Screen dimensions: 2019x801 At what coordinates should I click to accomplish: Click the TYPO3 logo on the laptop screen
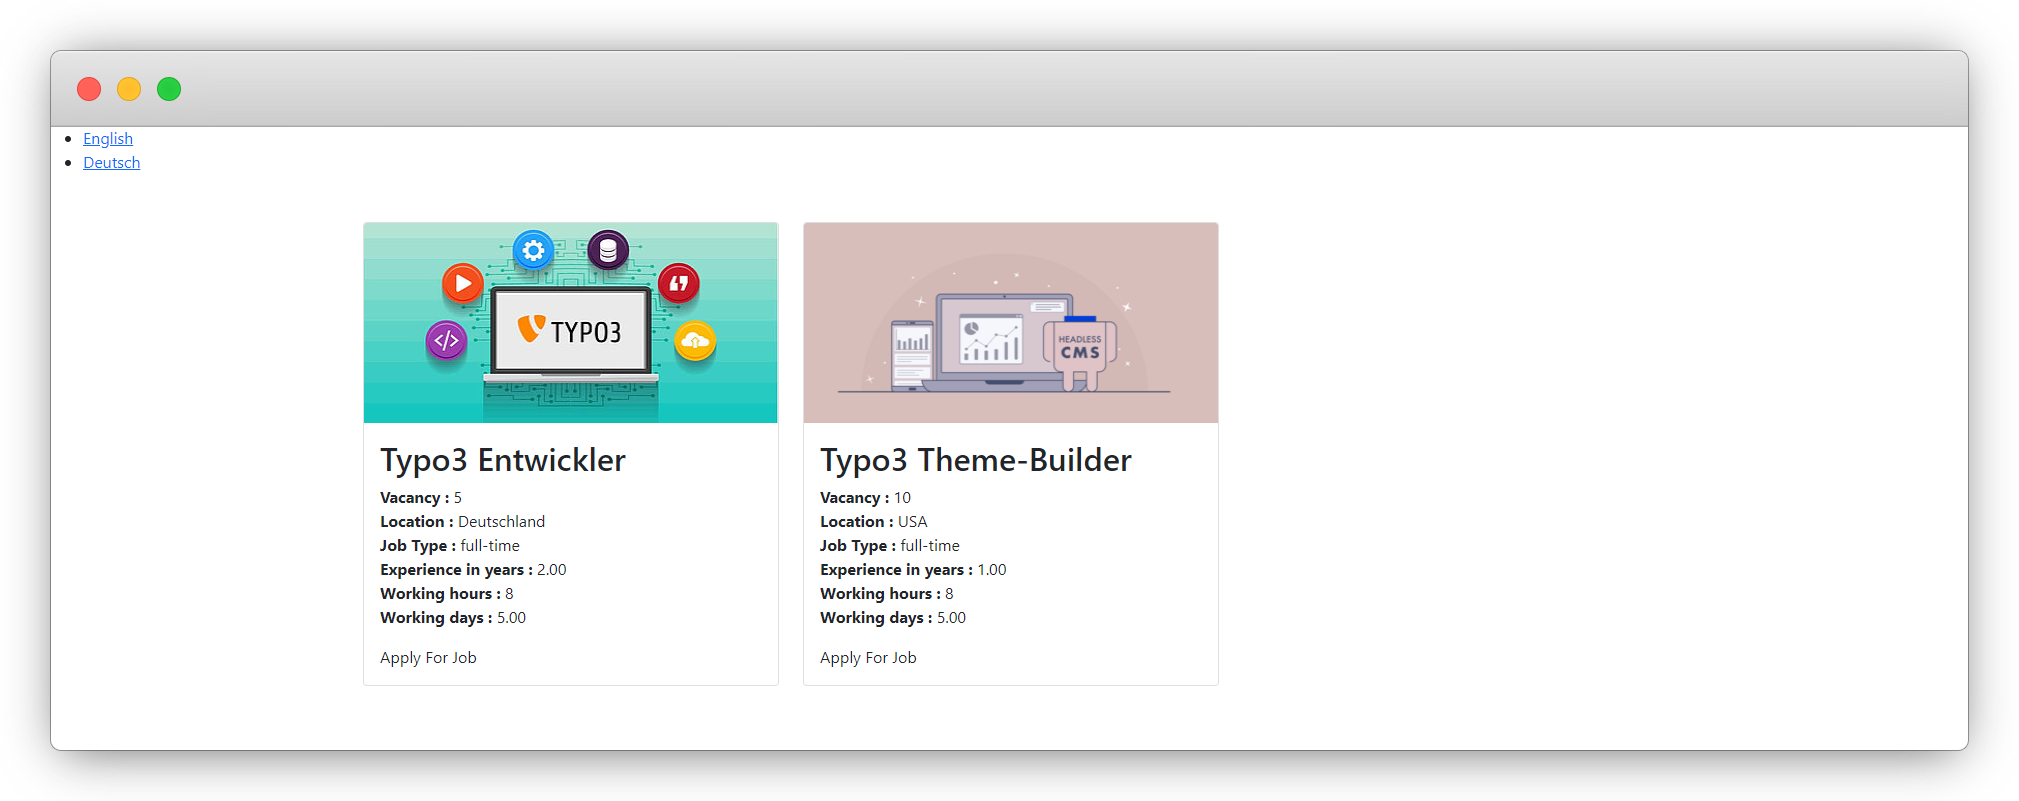pyautogui.click(x=570, y=331)
